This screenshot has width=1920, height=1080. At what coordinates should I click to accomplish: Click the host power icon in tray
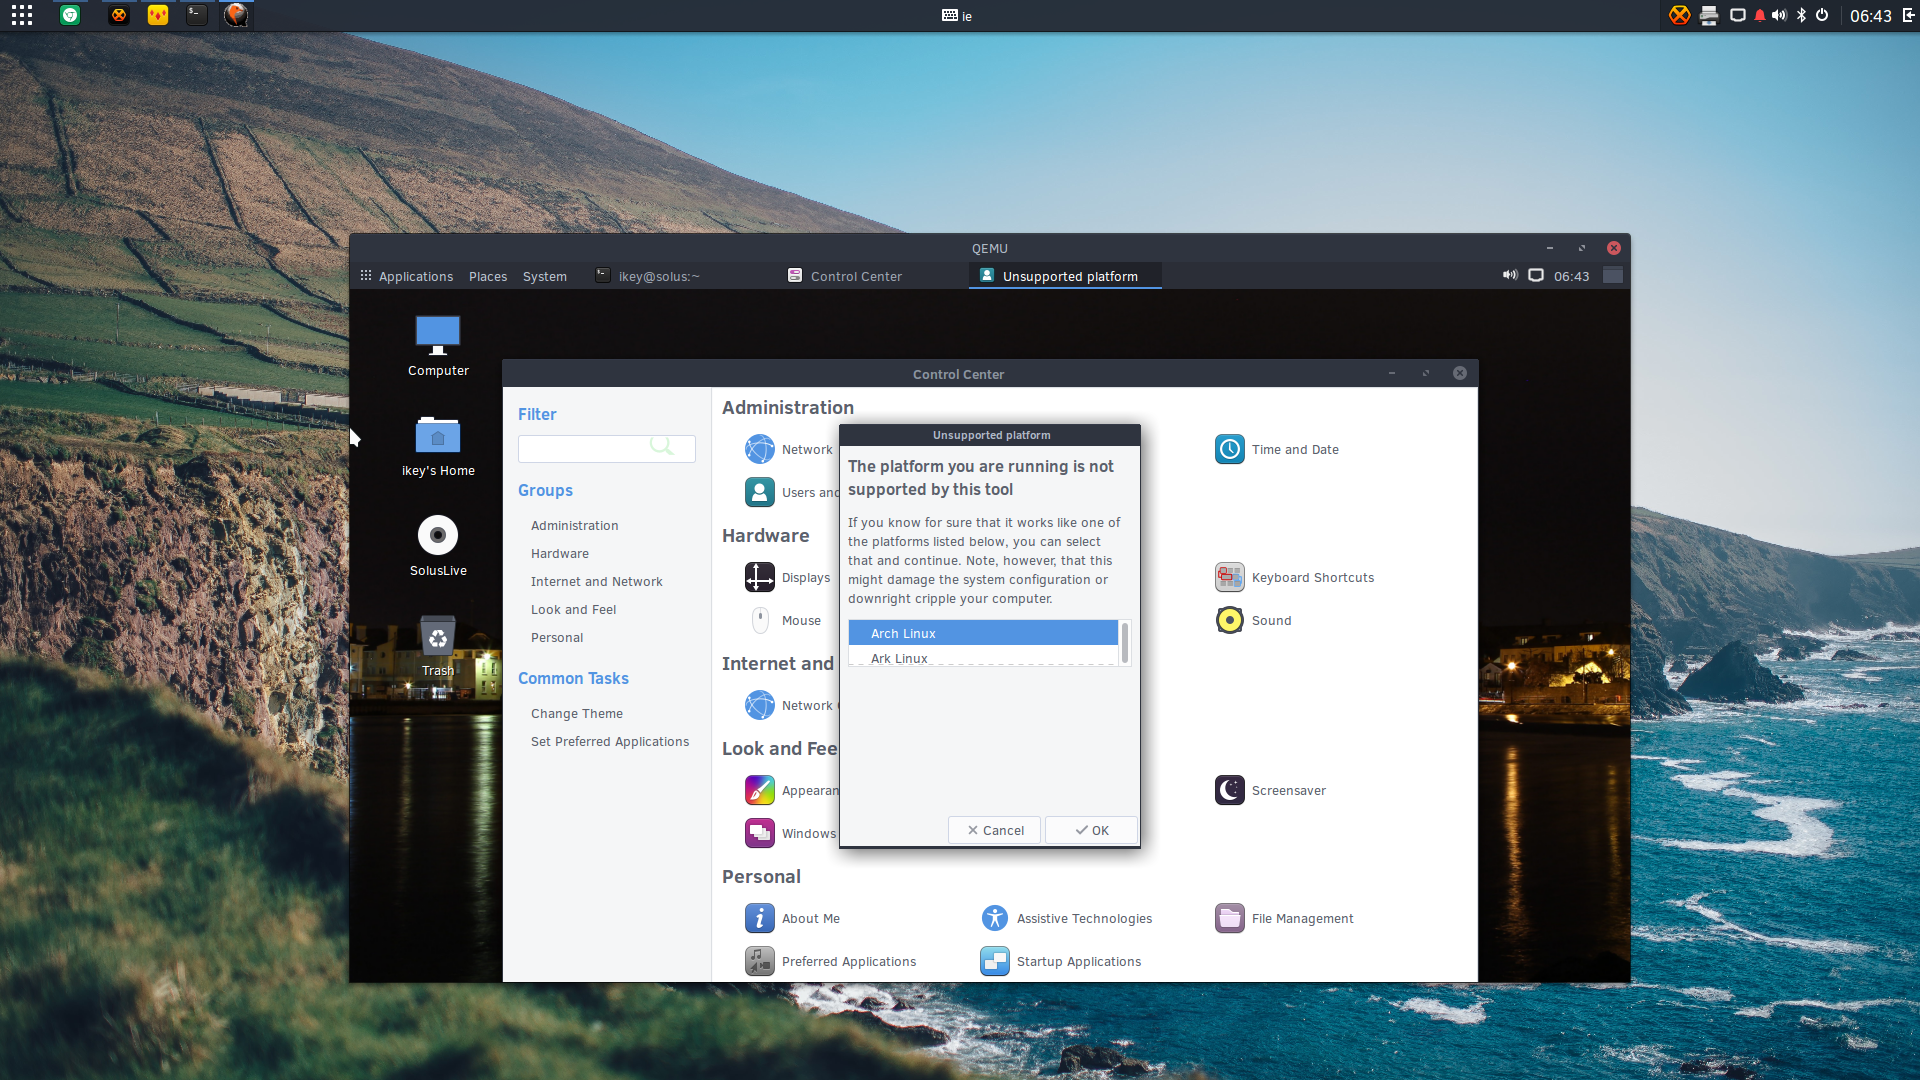(1822, 15)
